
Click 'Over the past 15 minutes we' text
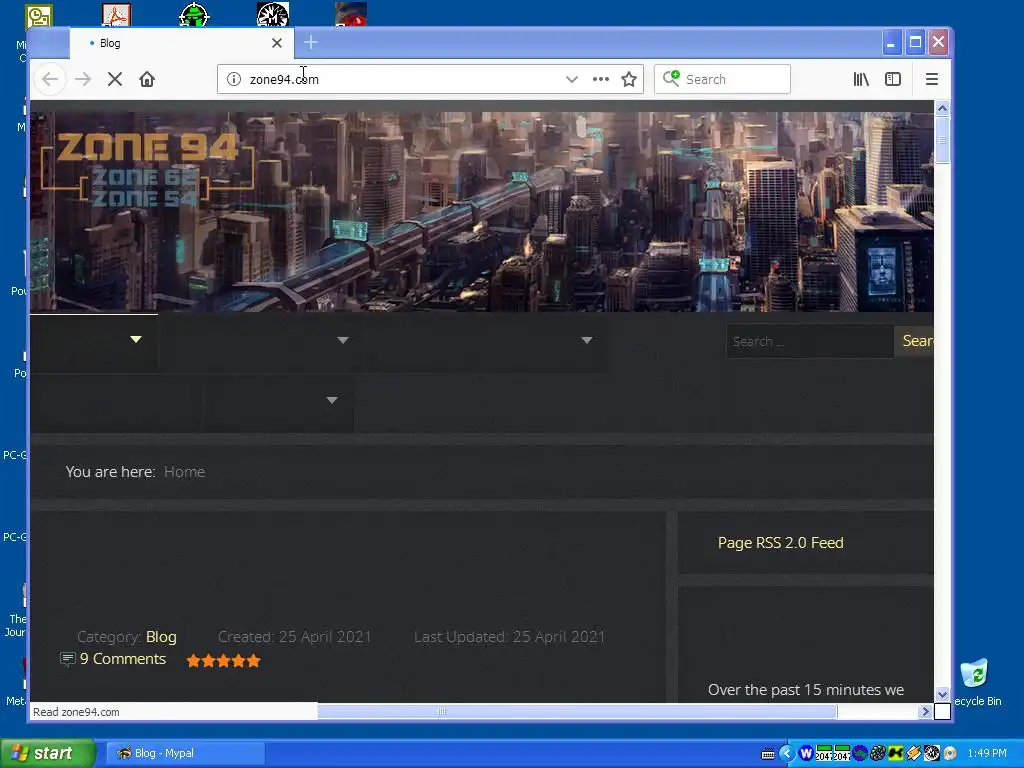pos(806,690)
